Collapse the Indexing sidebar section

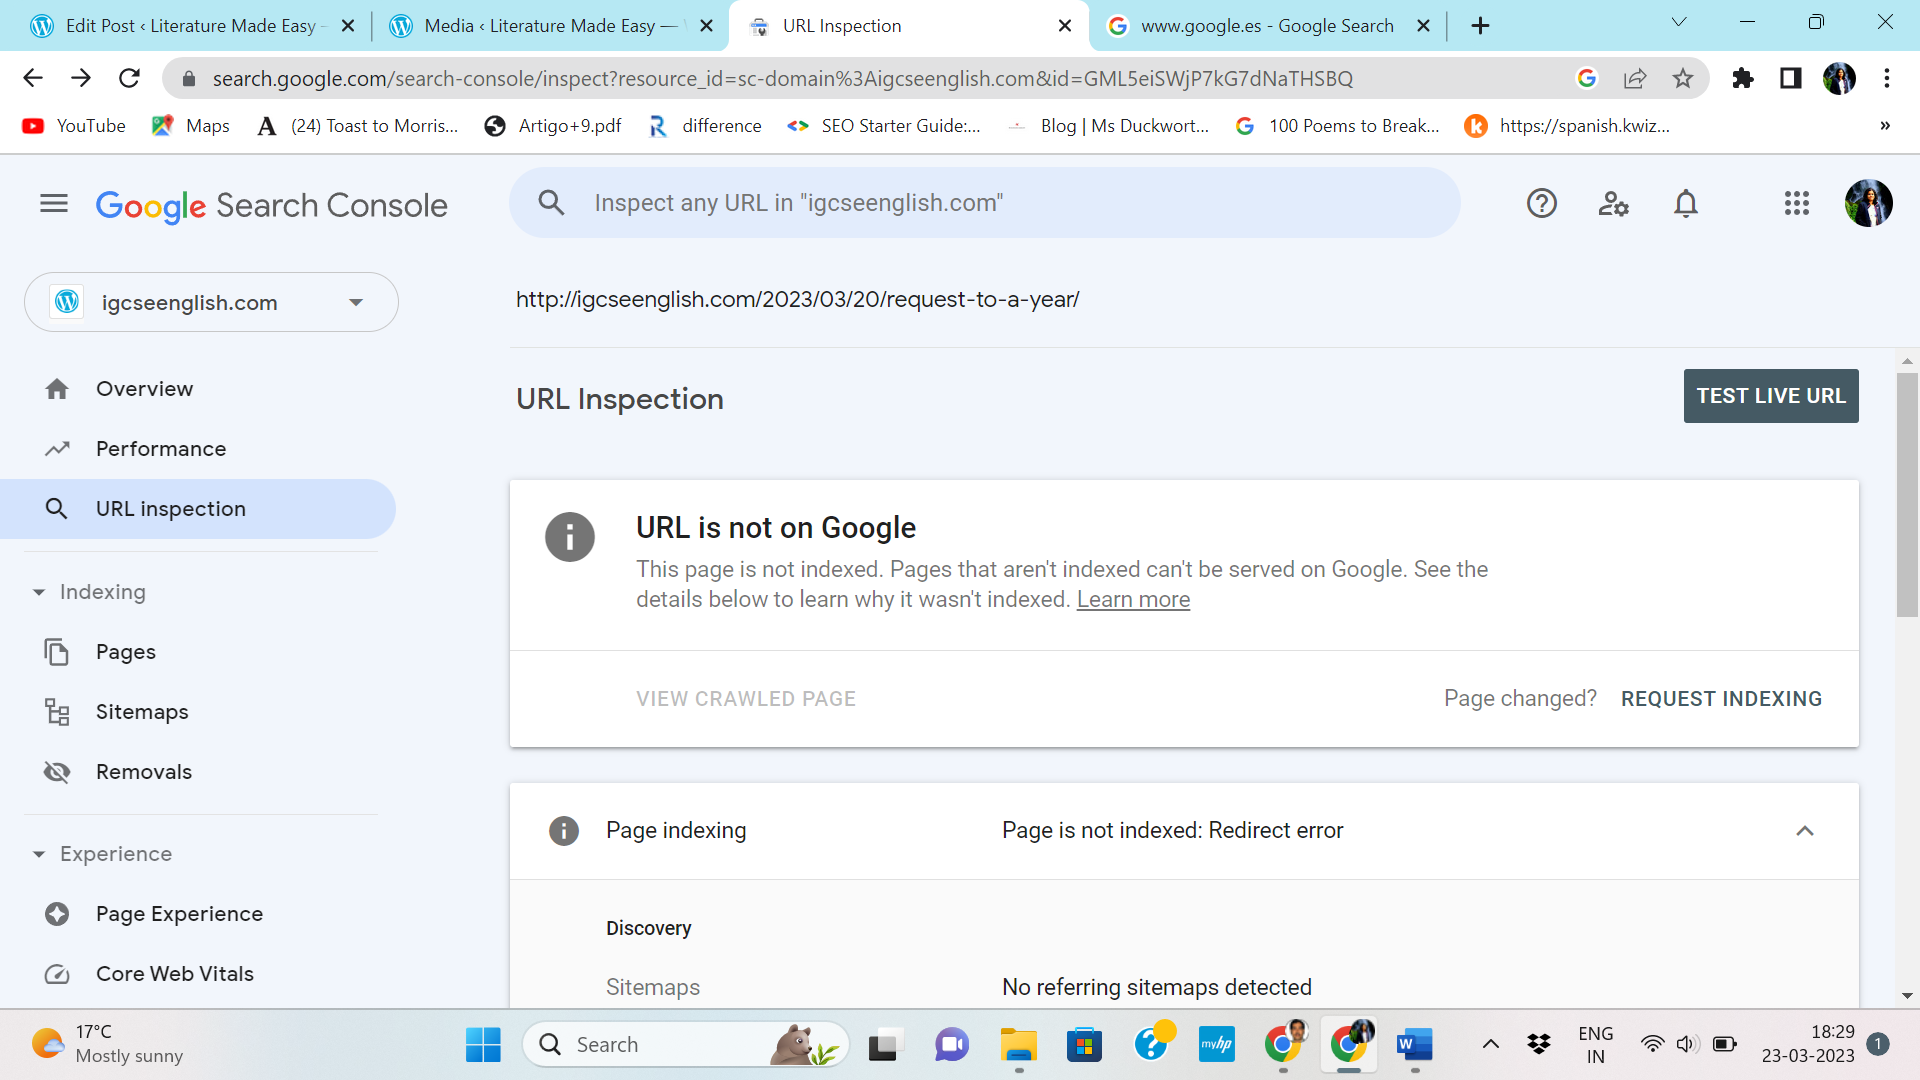[x=39, y=592]
